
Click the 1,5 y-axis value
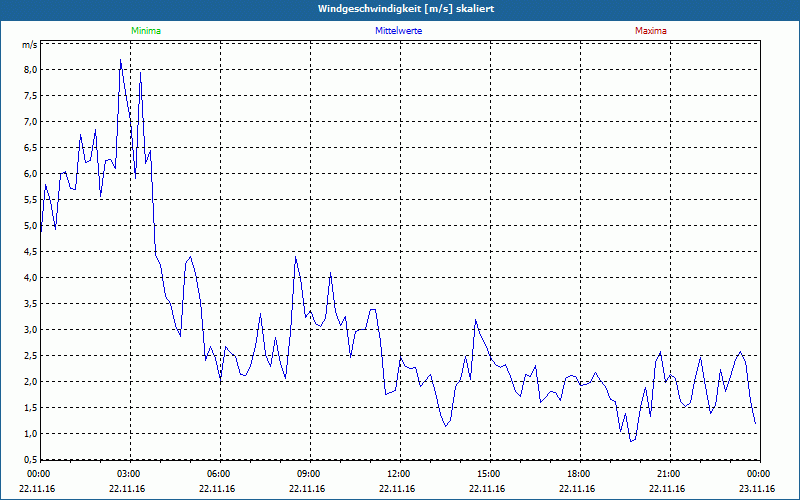(x=31, y=408)
